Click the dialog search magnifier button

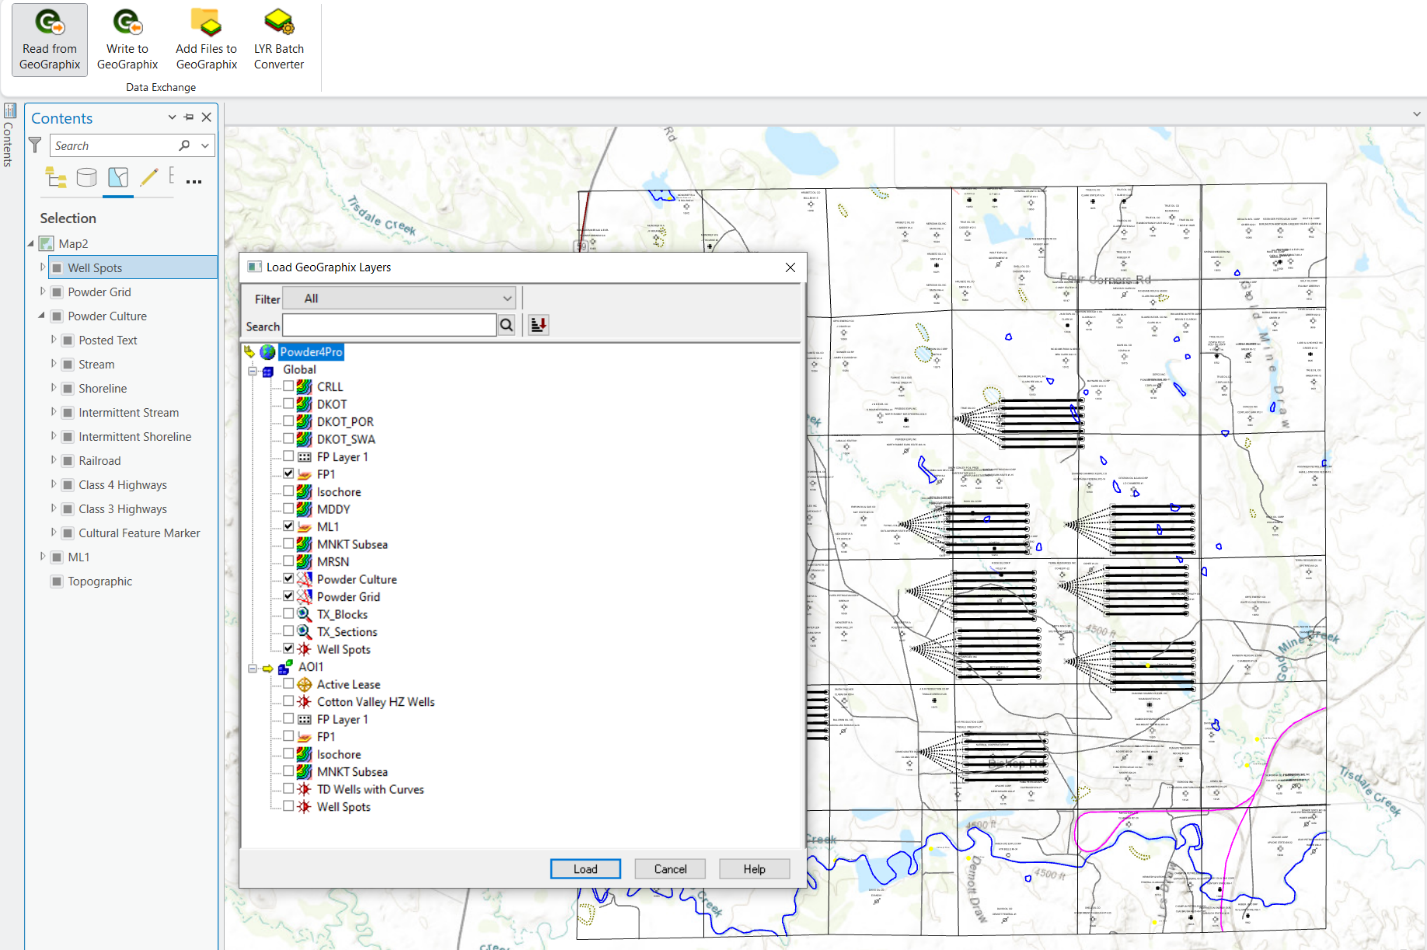(x=507, y=325)
